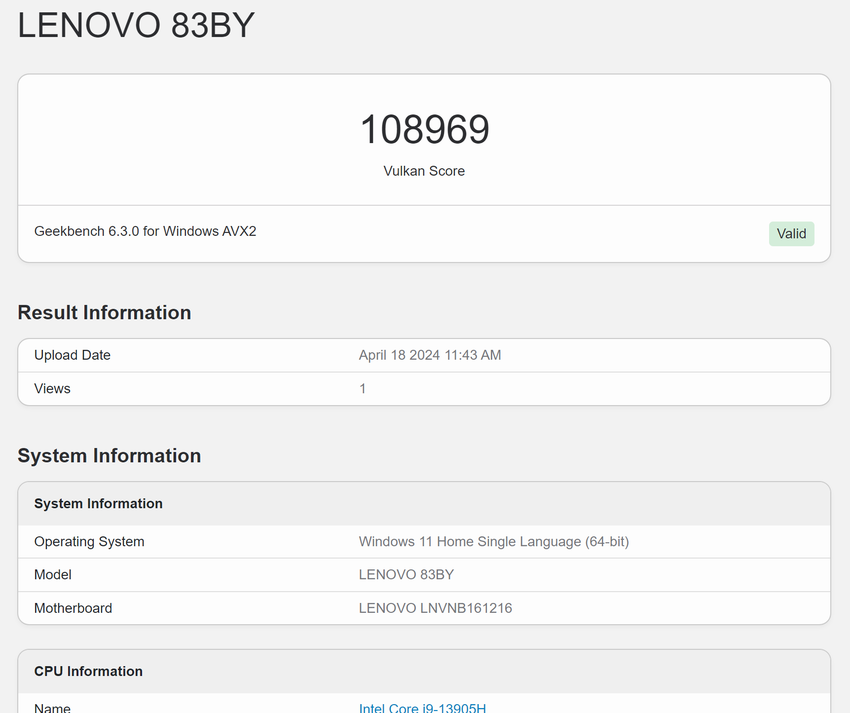
Task: Click the green Valid badge
Action: point(791,234)
